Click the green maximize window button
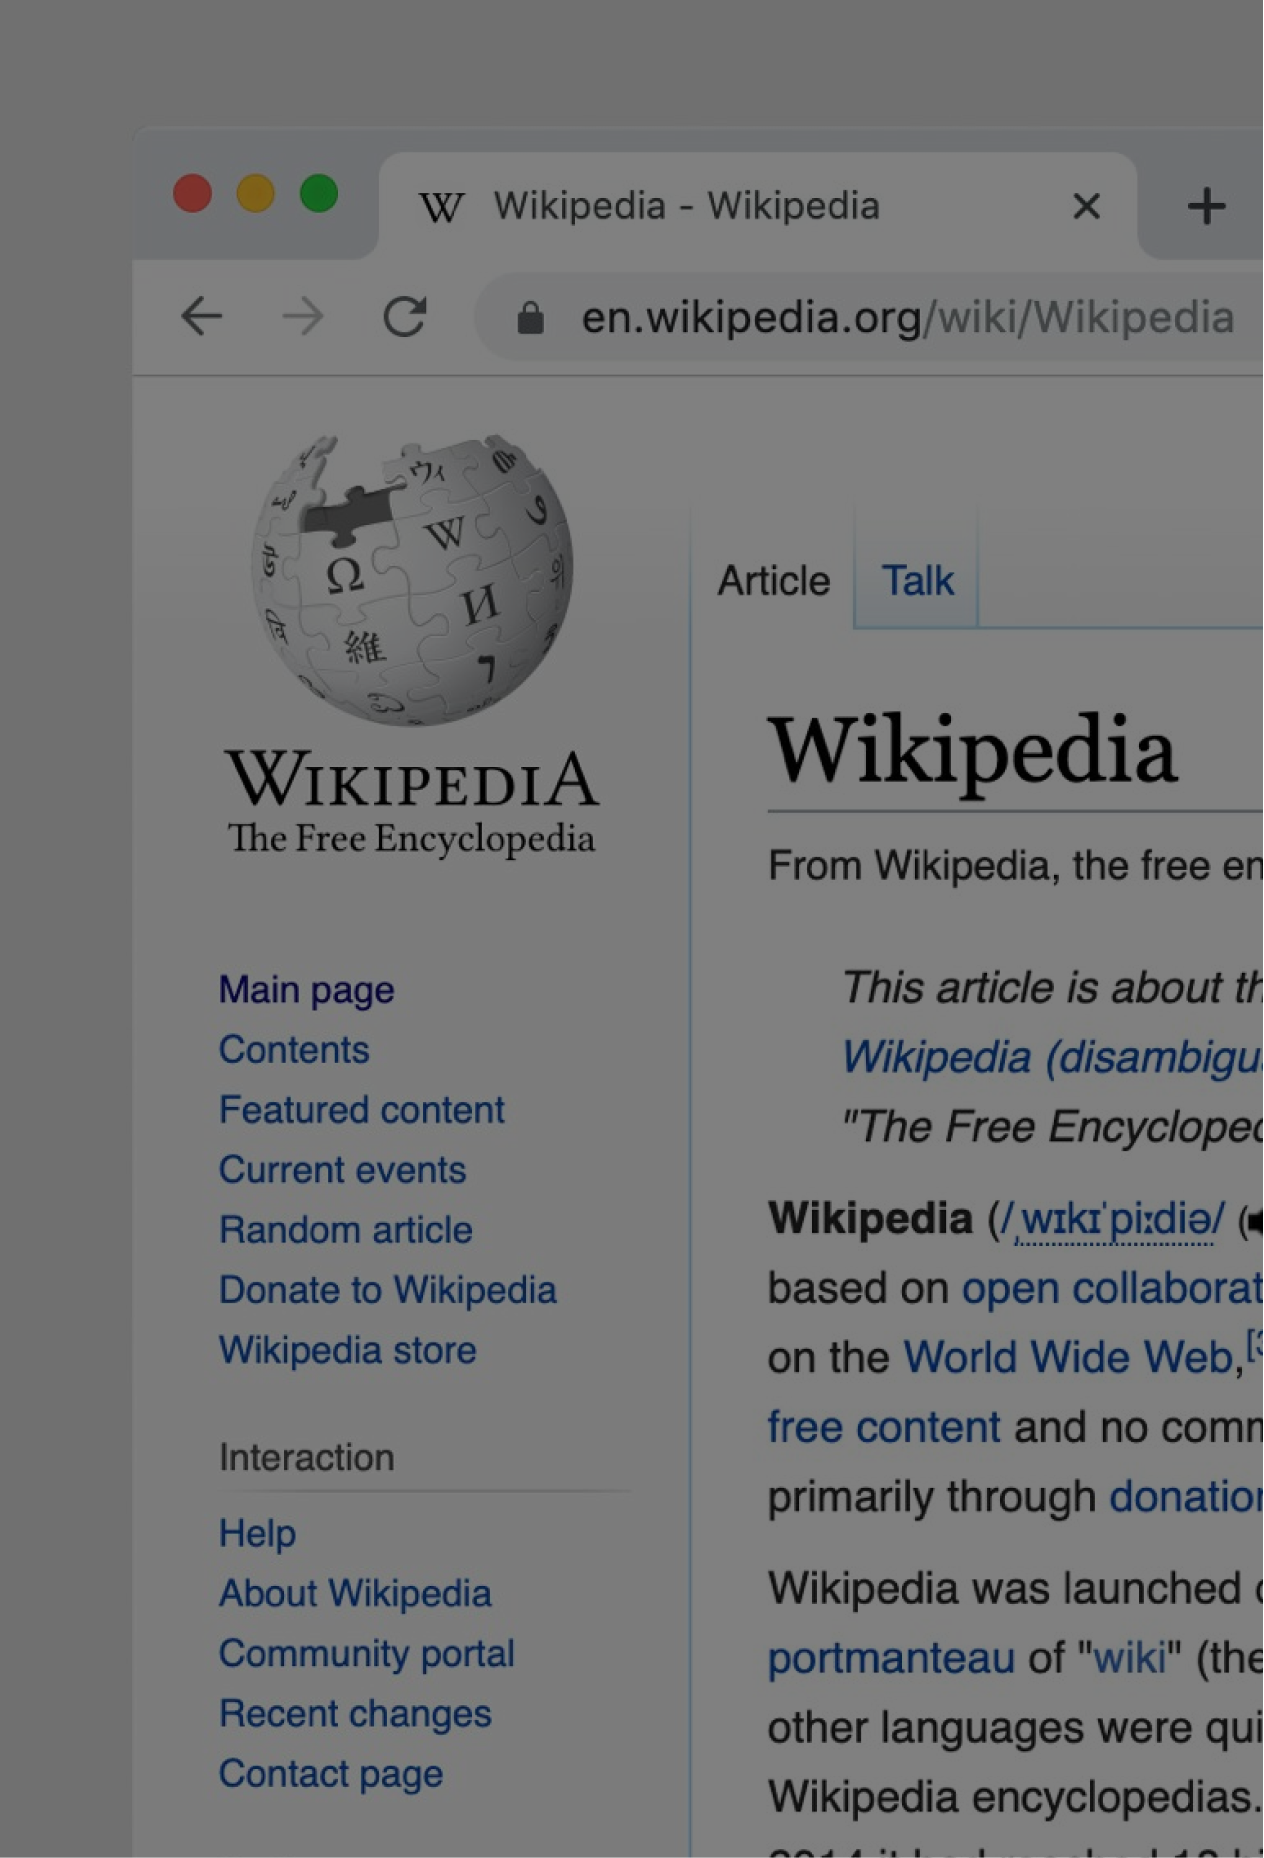The height and width of the screenshot is (1858, 1264). click(x=319, y=193)
